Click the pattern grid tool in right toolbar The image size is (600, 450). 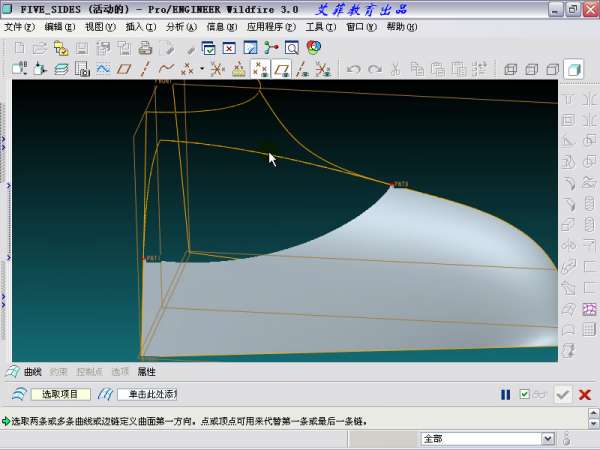tap(590, 329)
